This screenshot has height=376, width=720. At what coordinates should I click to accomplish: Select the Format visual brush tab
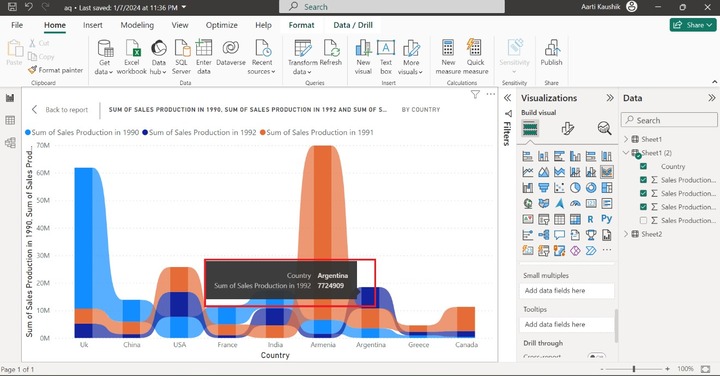click(568, 129)
